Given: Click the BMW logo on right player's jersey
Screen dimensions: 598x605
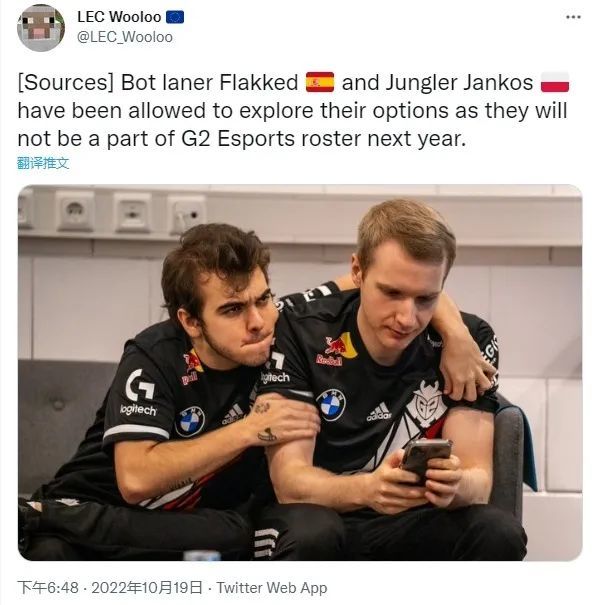Looking at the screenshot, I should click(331, 404).
